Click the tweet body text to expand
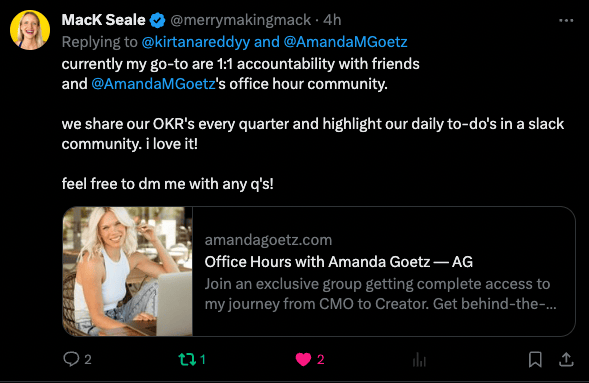 click(313, 124)
